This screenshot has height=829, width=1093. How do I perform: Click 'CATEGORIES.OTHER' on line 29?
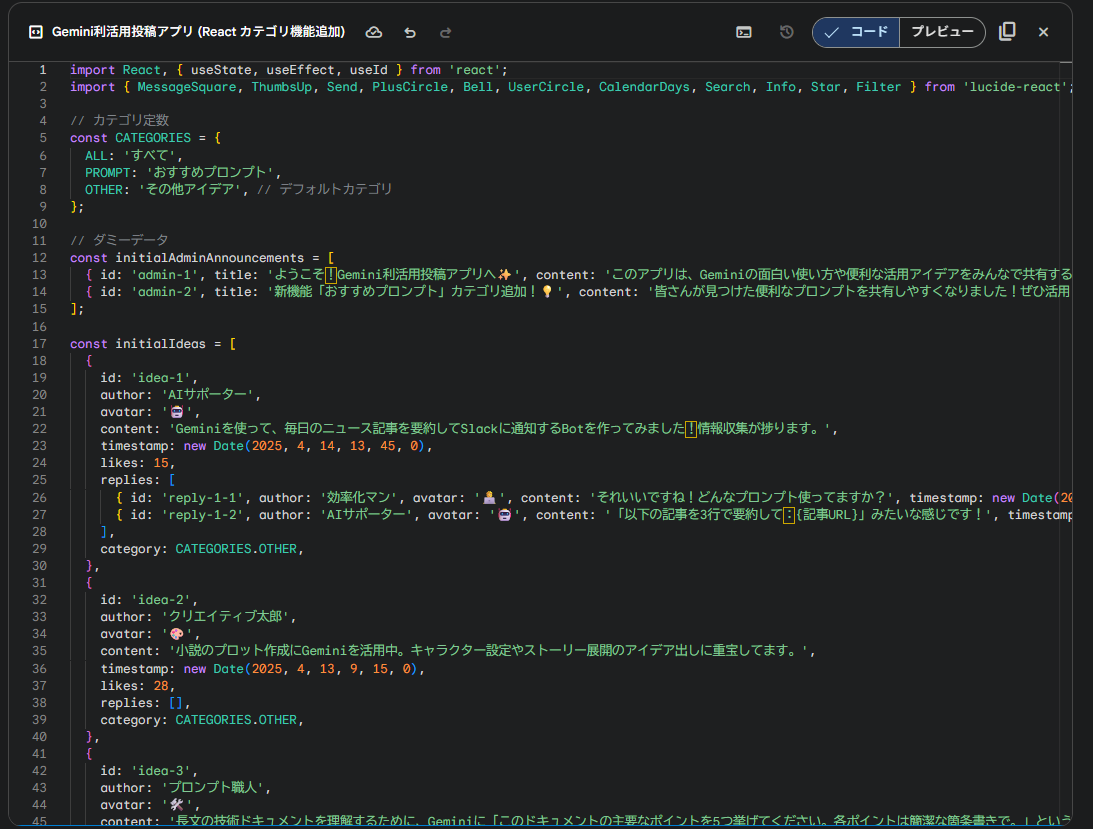236,549
